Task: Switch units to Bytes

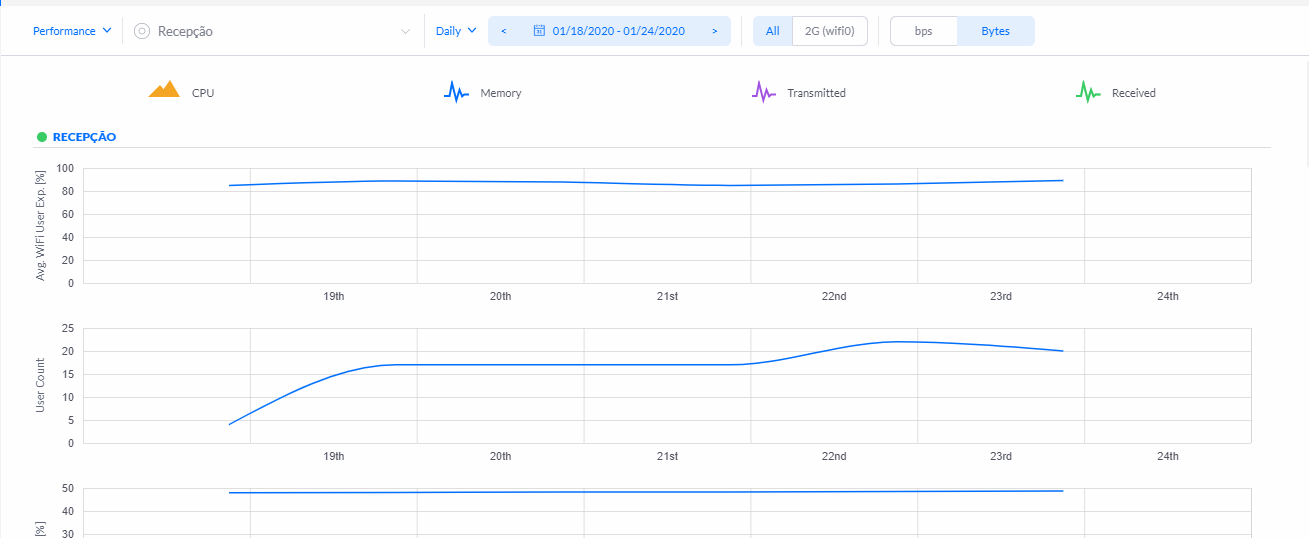Action: click(996, 31)
